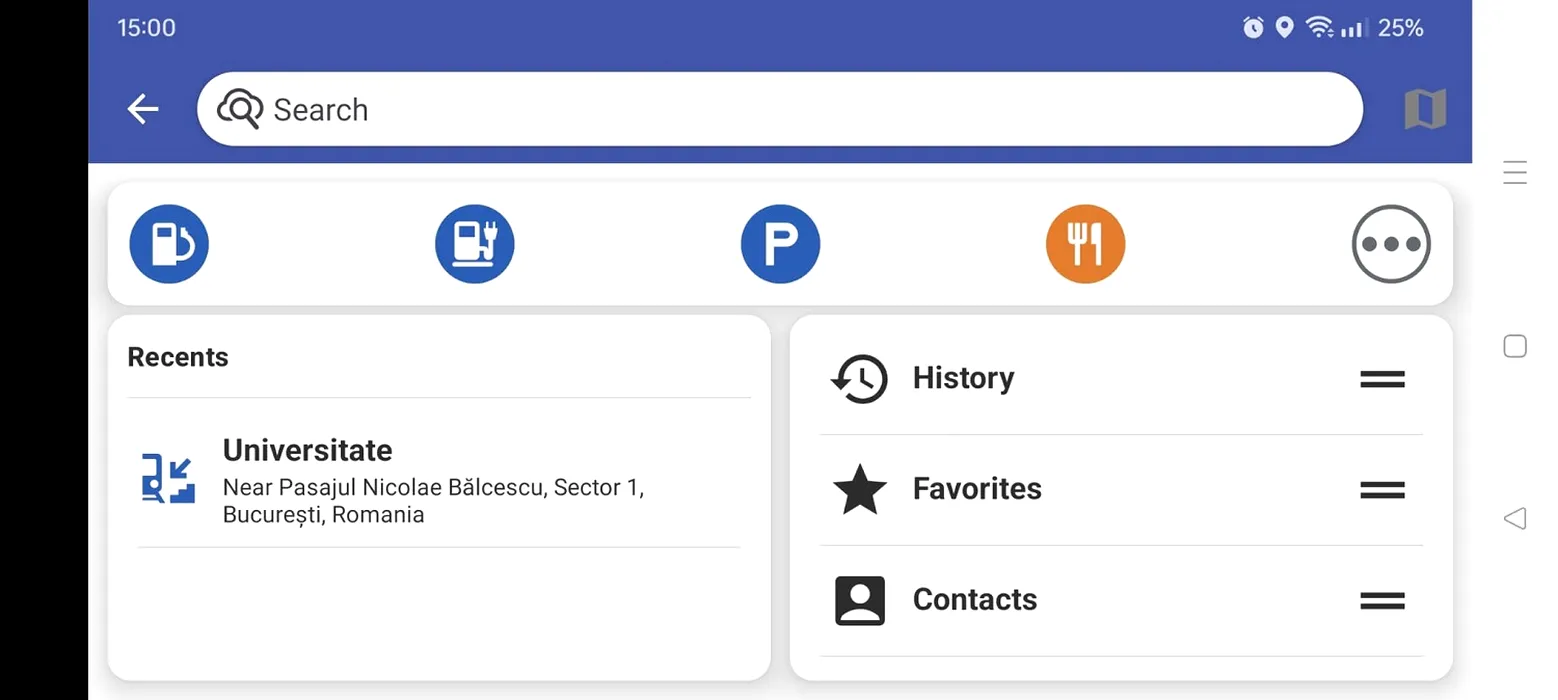Open the Favorites list item
The height and width of the screenshot is (700, 1558).
(1121, 490)
